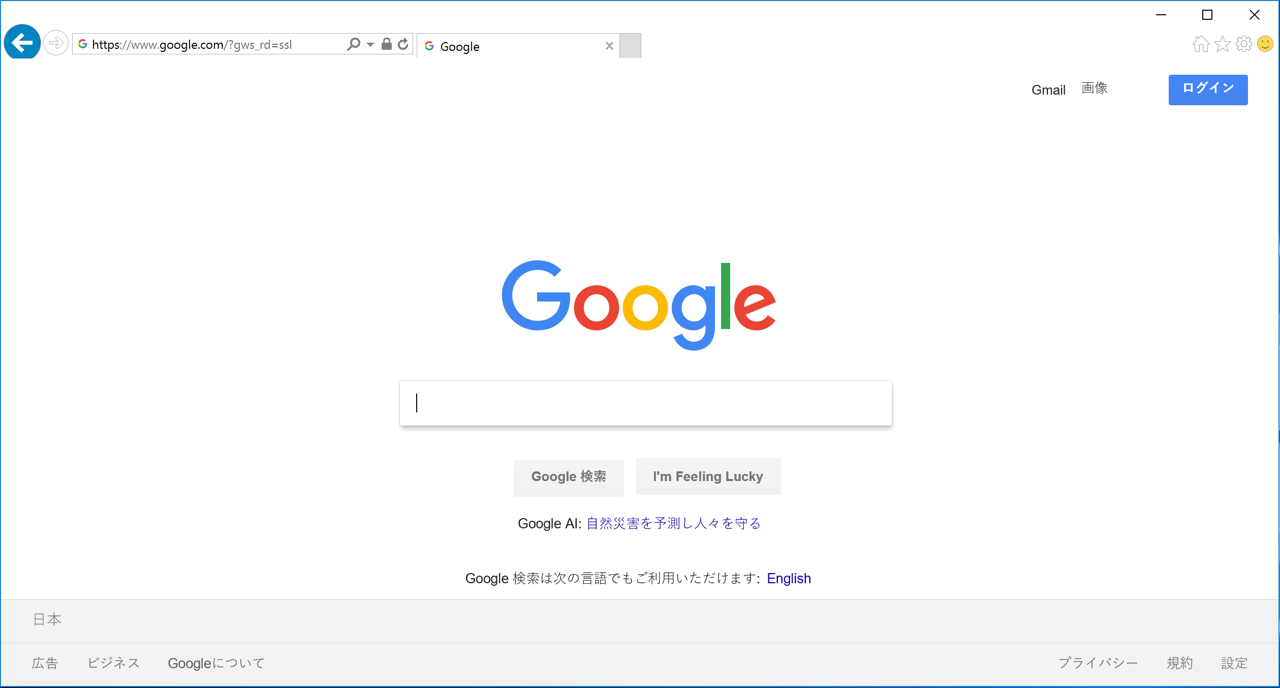Image resolution: width=1280 pixels, height=688 pixels.
Task: Click the magnifier search icon in address bar
Action: pyautogui.click(x=353, y=44)
